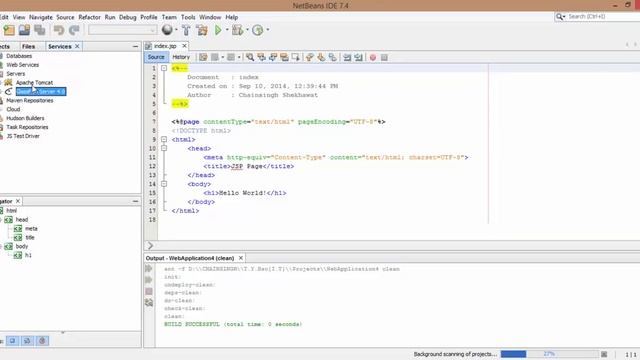Image resolution: width=640 pixels, height=360 pixels.
Task: Click the Last Edit icon in editor toolbar
Action: coord(203,58)
